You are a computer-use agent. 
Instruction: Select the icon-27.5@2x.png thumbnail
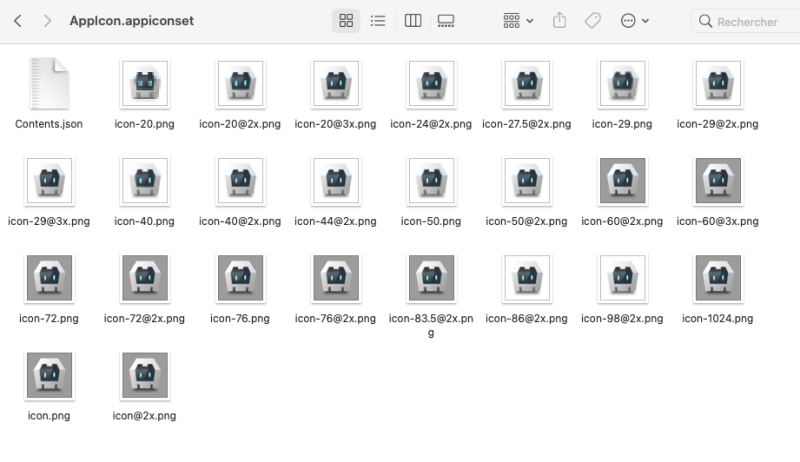(527, 84)
